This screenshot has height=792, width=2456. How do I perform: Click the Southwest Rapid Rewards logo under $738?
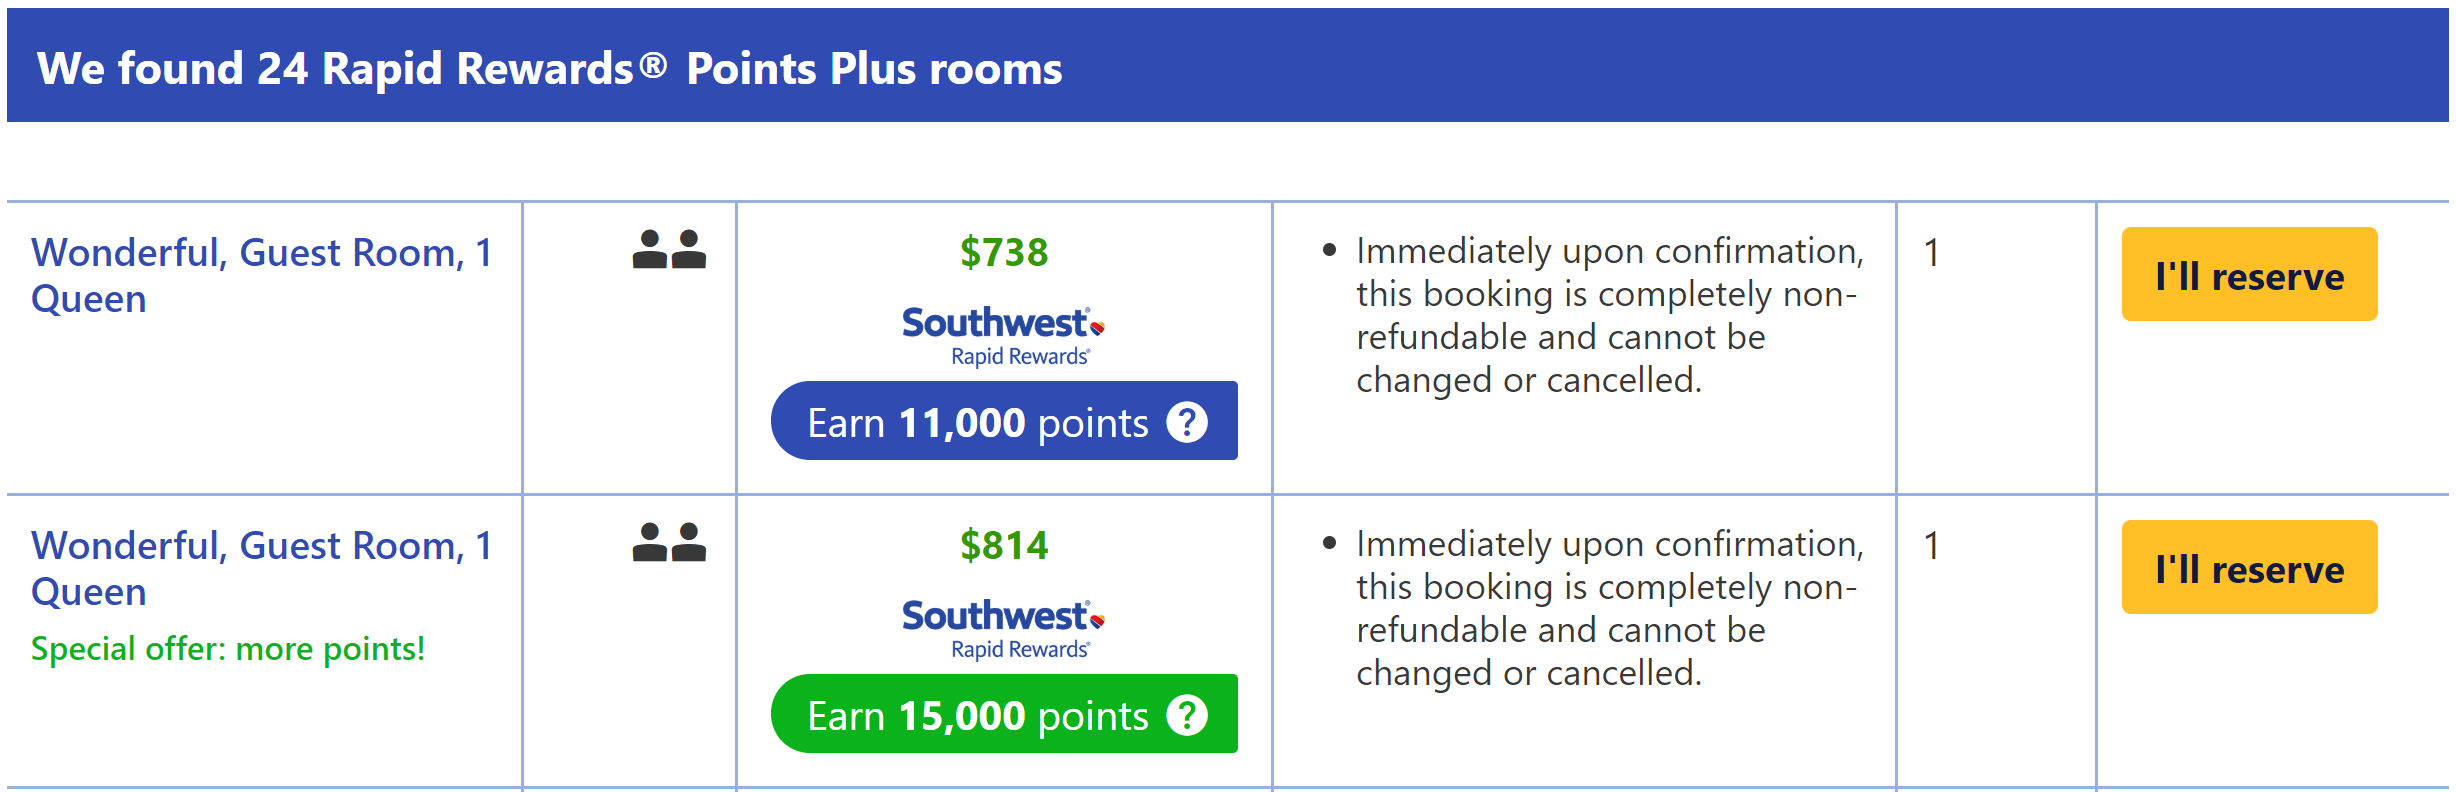[1003, 336]
